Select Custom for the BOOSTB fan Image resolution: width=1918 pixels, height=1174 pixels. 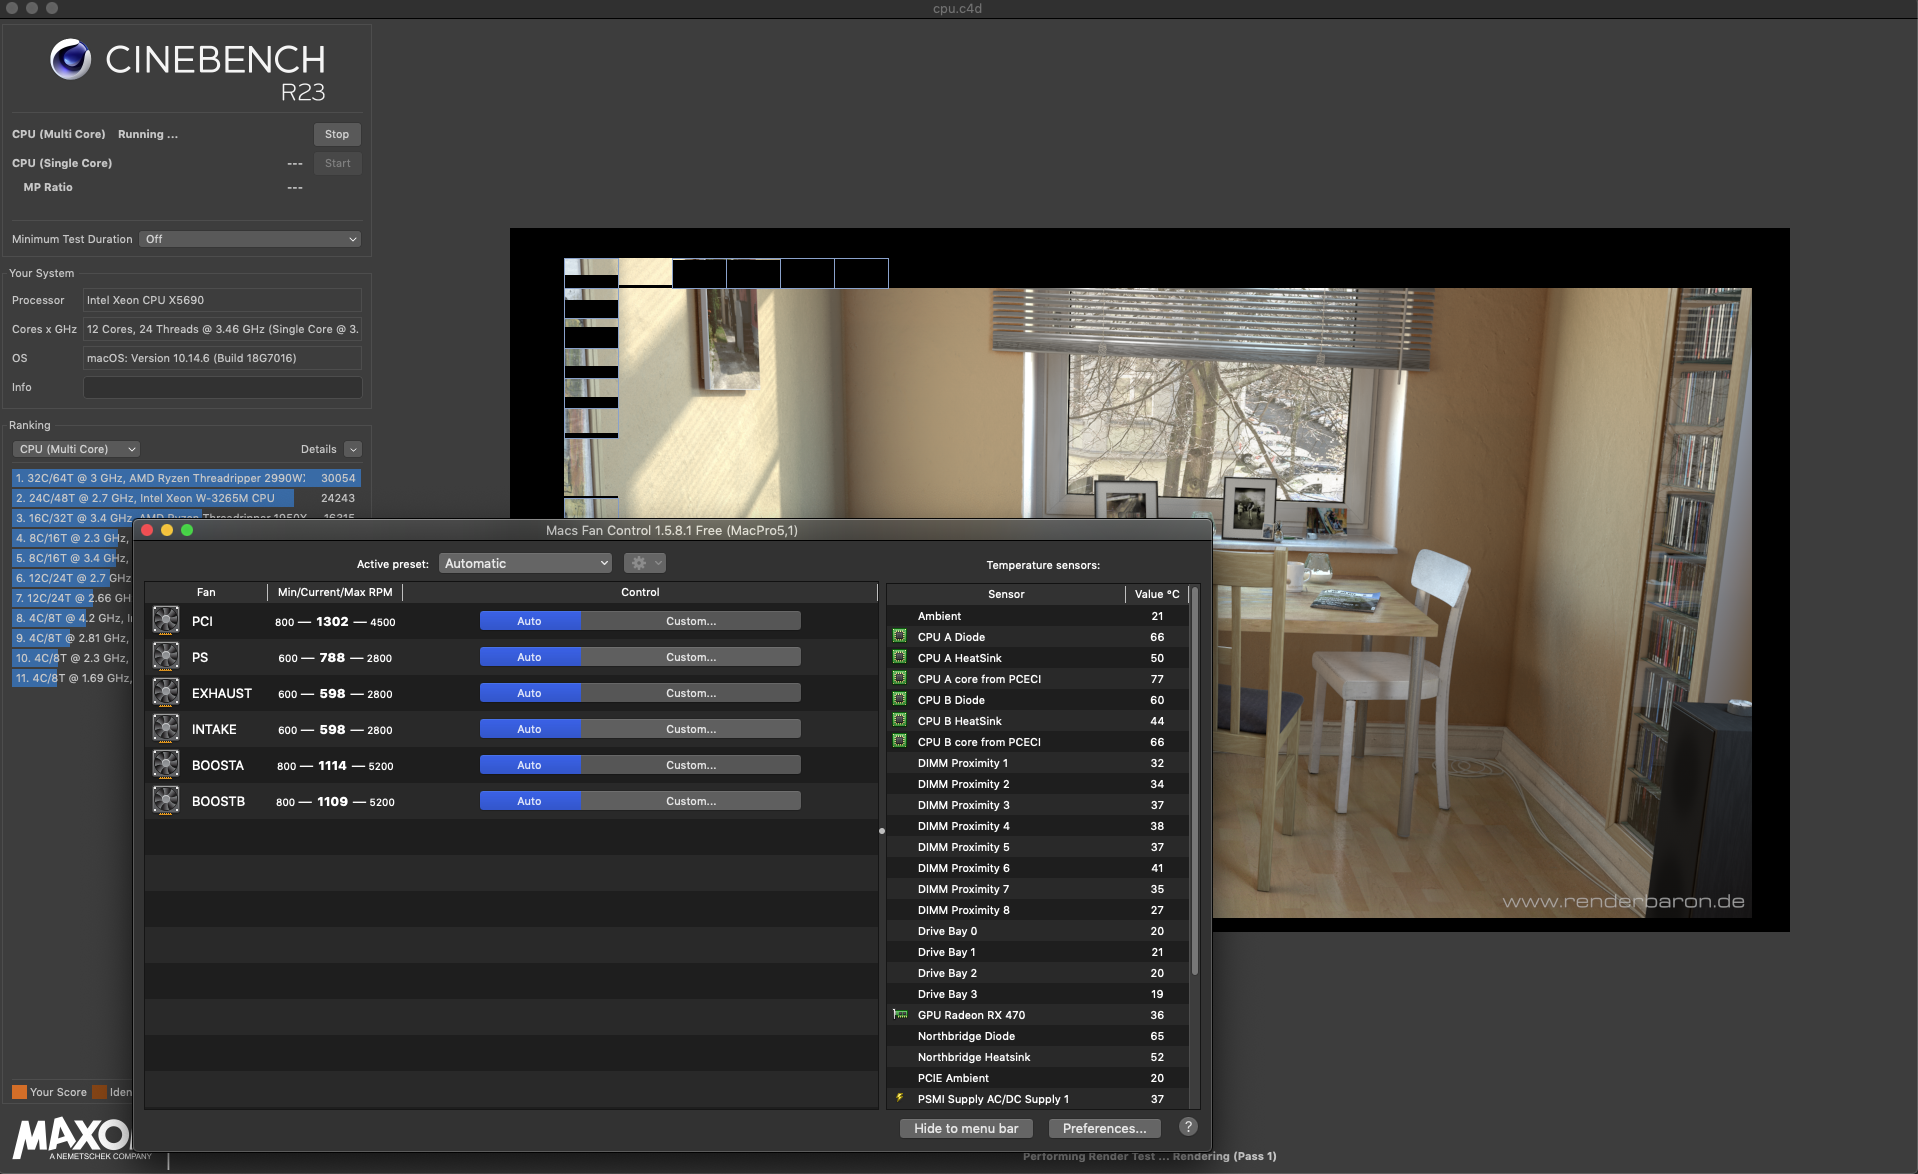[x=691, y=801]
